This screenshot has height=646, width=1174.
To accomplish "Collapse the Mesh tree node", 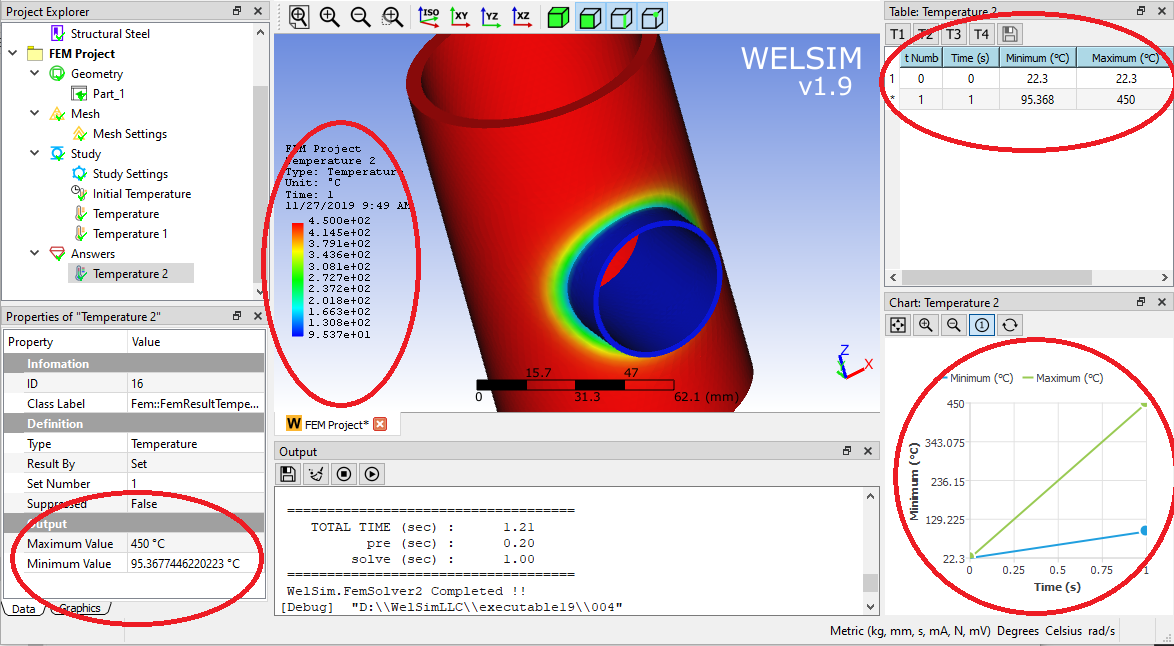I will click(34, 113).
